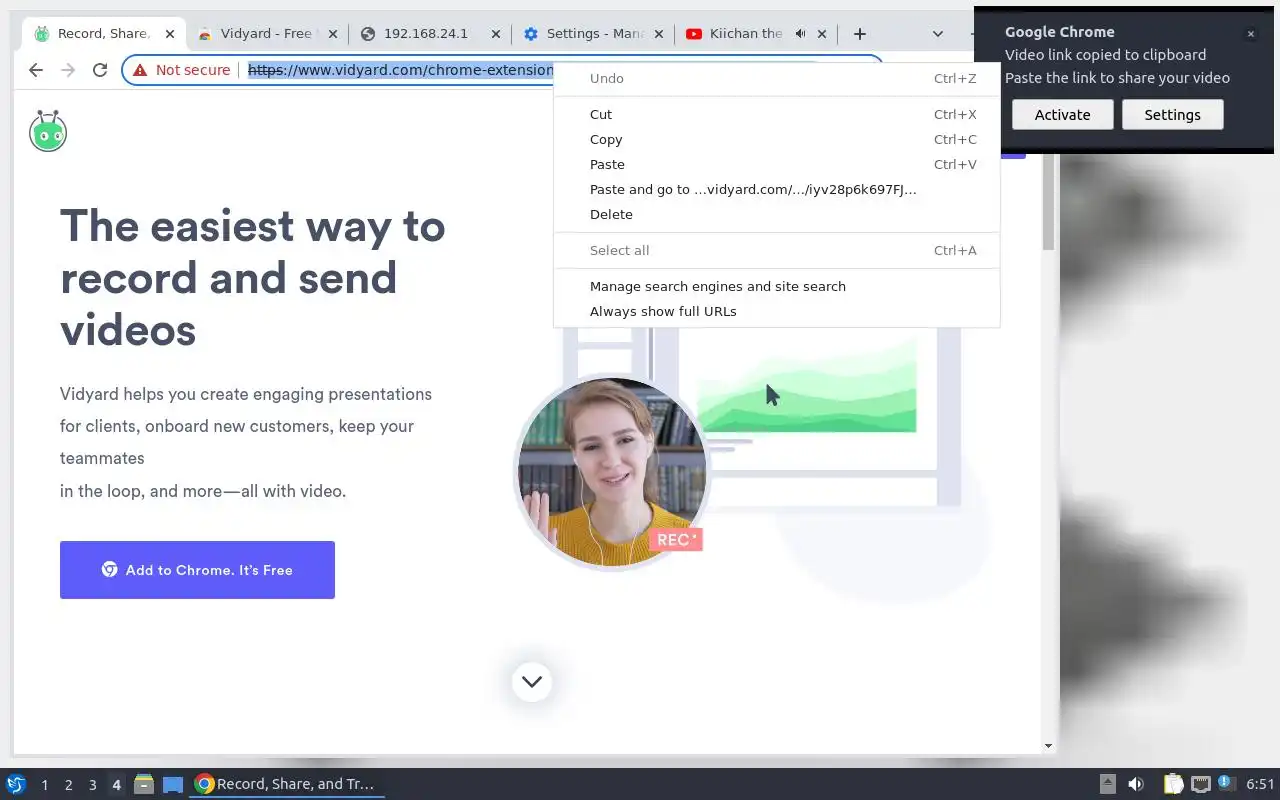The width and height of the screenshot is (1280, 800).
Task: Choose Delete from the context menu
Action: 776,214
